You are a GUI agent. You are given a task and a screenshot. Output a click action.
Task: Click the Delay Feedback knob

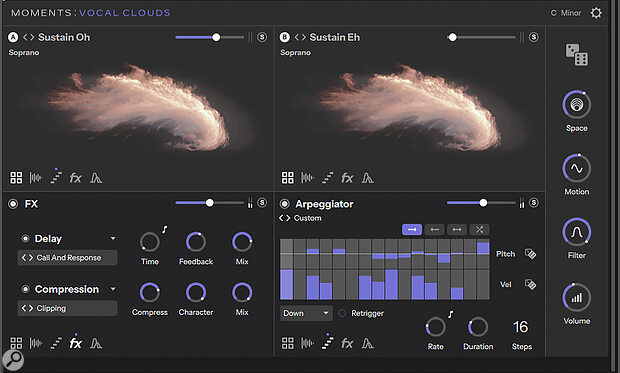[196, 242]
